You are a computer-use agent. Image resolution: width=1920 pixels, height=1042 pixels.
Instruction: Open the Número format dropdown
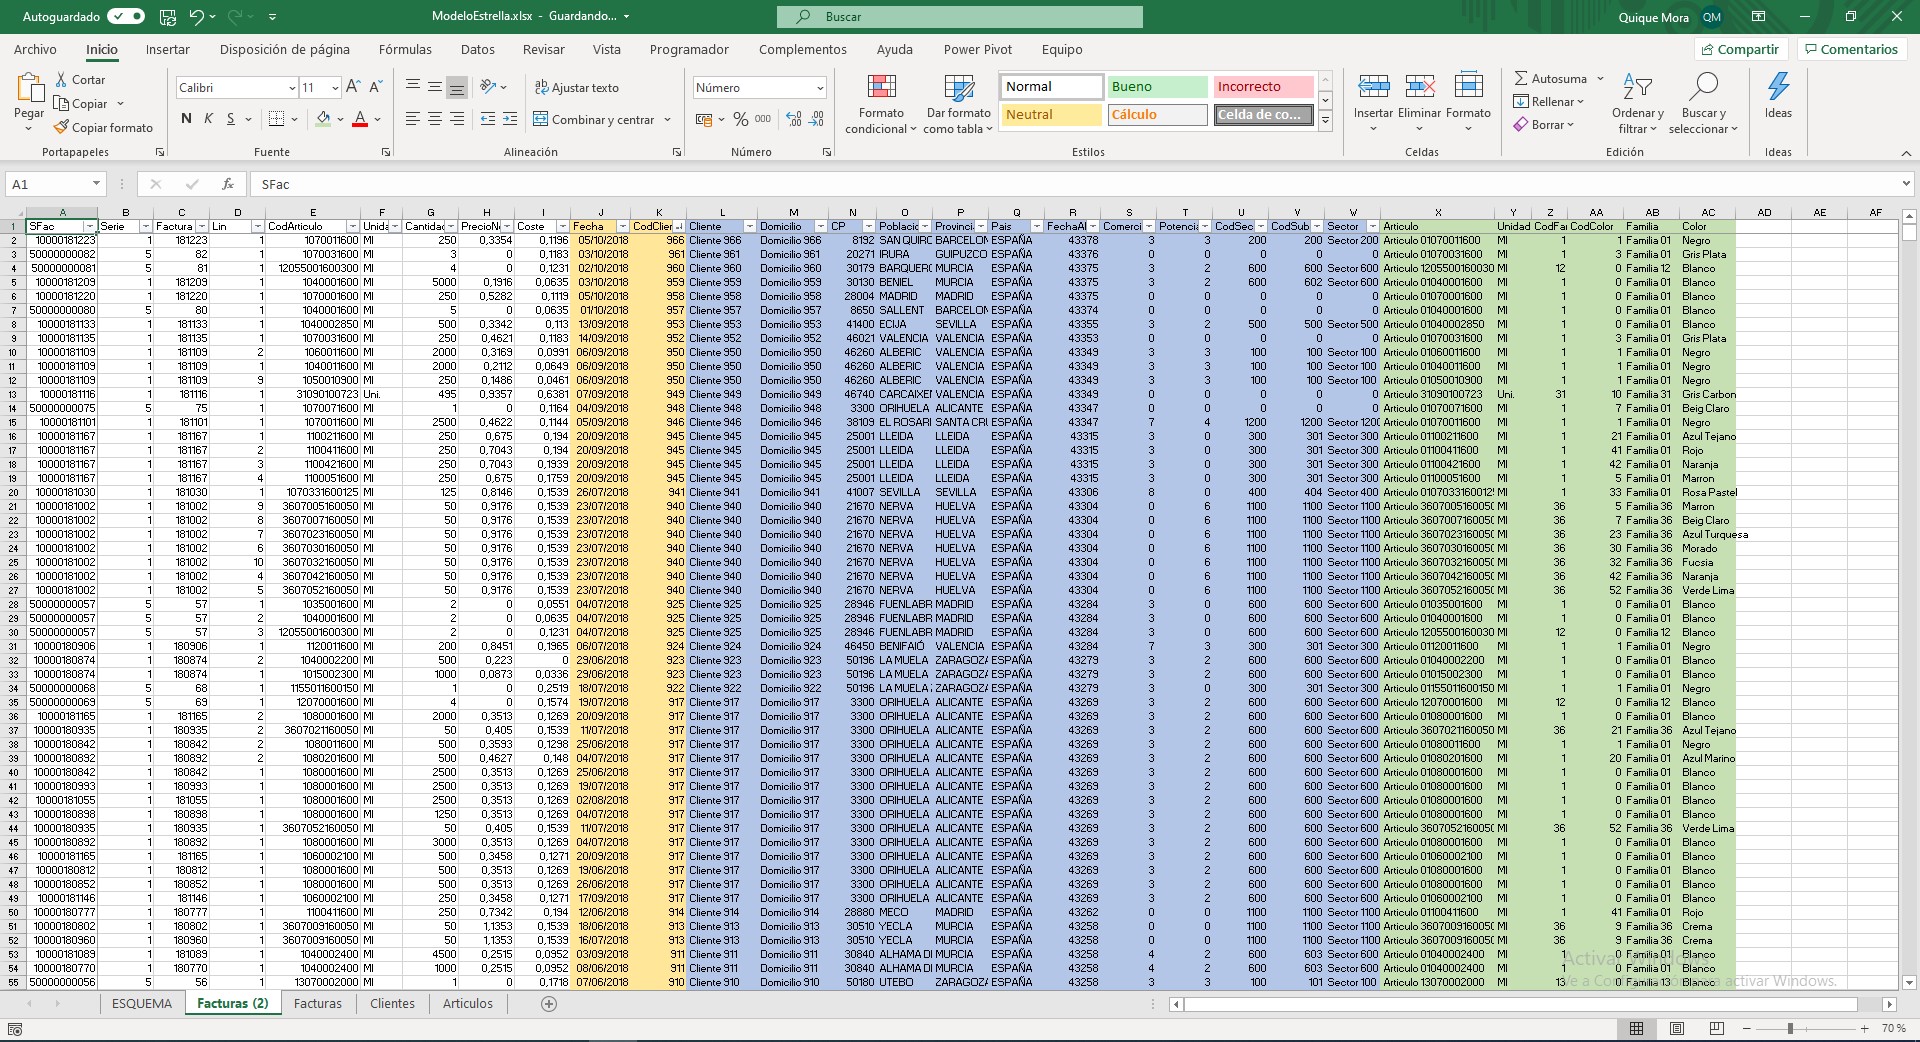(x=820, y=88)
